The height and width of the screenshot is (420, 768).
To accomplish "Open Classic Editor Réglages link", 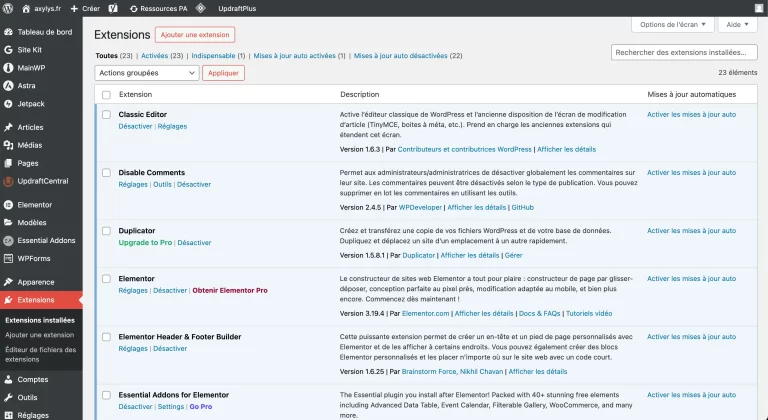I will tap(172, 126).
